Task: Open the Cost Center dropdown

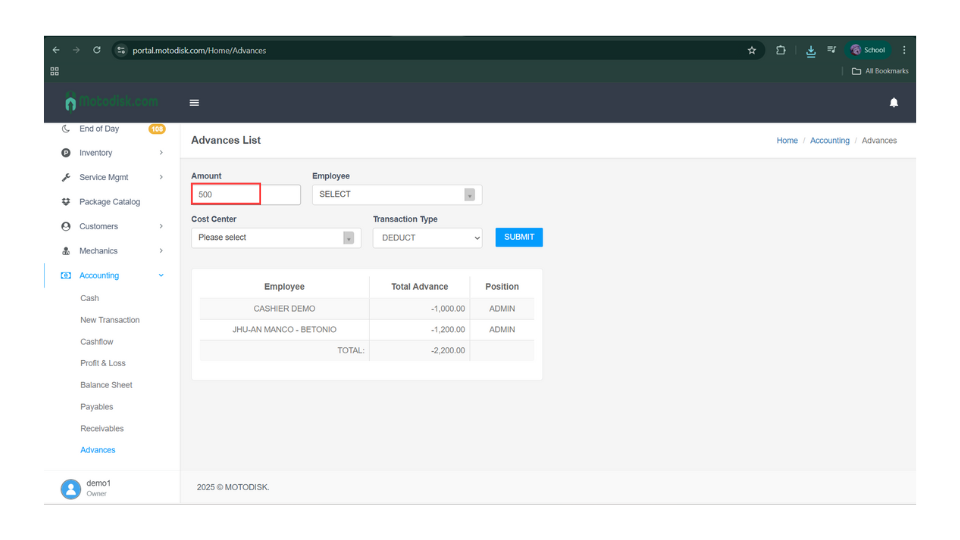Action: 276,238
